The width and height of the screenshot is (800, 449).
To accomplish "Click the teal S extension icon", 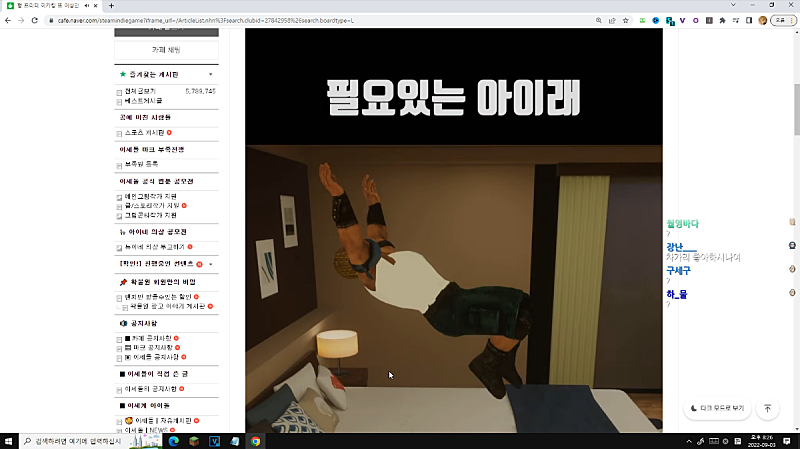I will pyautogui.click(x=670, y=20).
